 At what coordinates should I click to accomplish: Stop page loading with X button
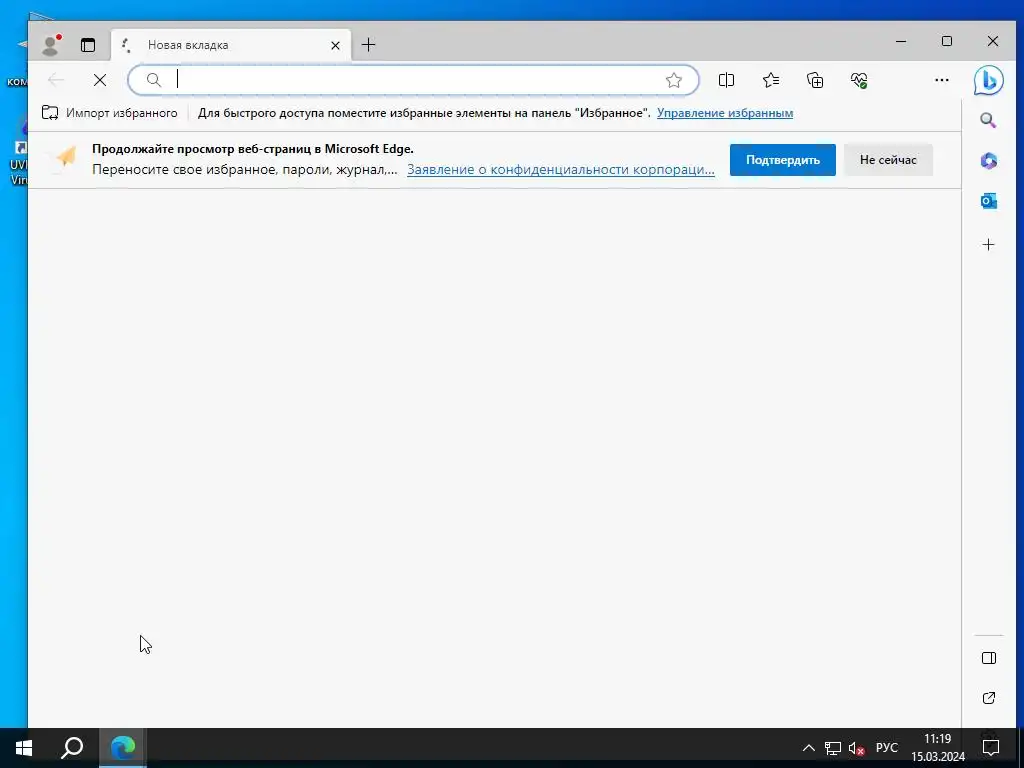coord(100,80)
